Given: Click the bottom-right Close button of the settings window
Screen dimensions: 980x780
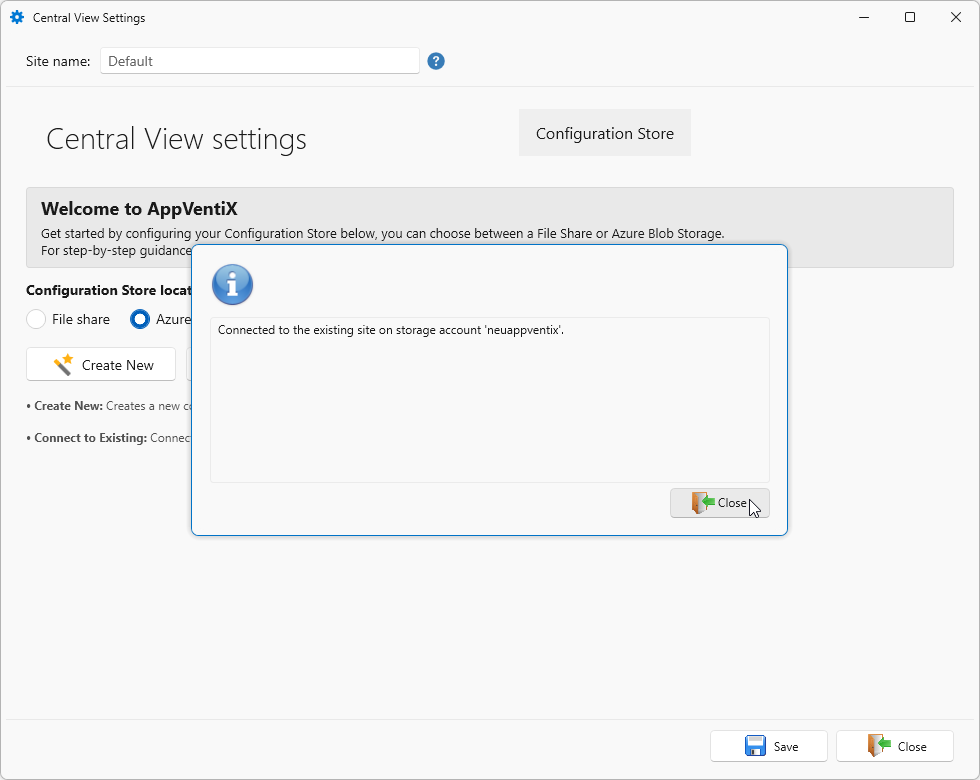Looking at the screenshot, I should (x=895, y=746).
